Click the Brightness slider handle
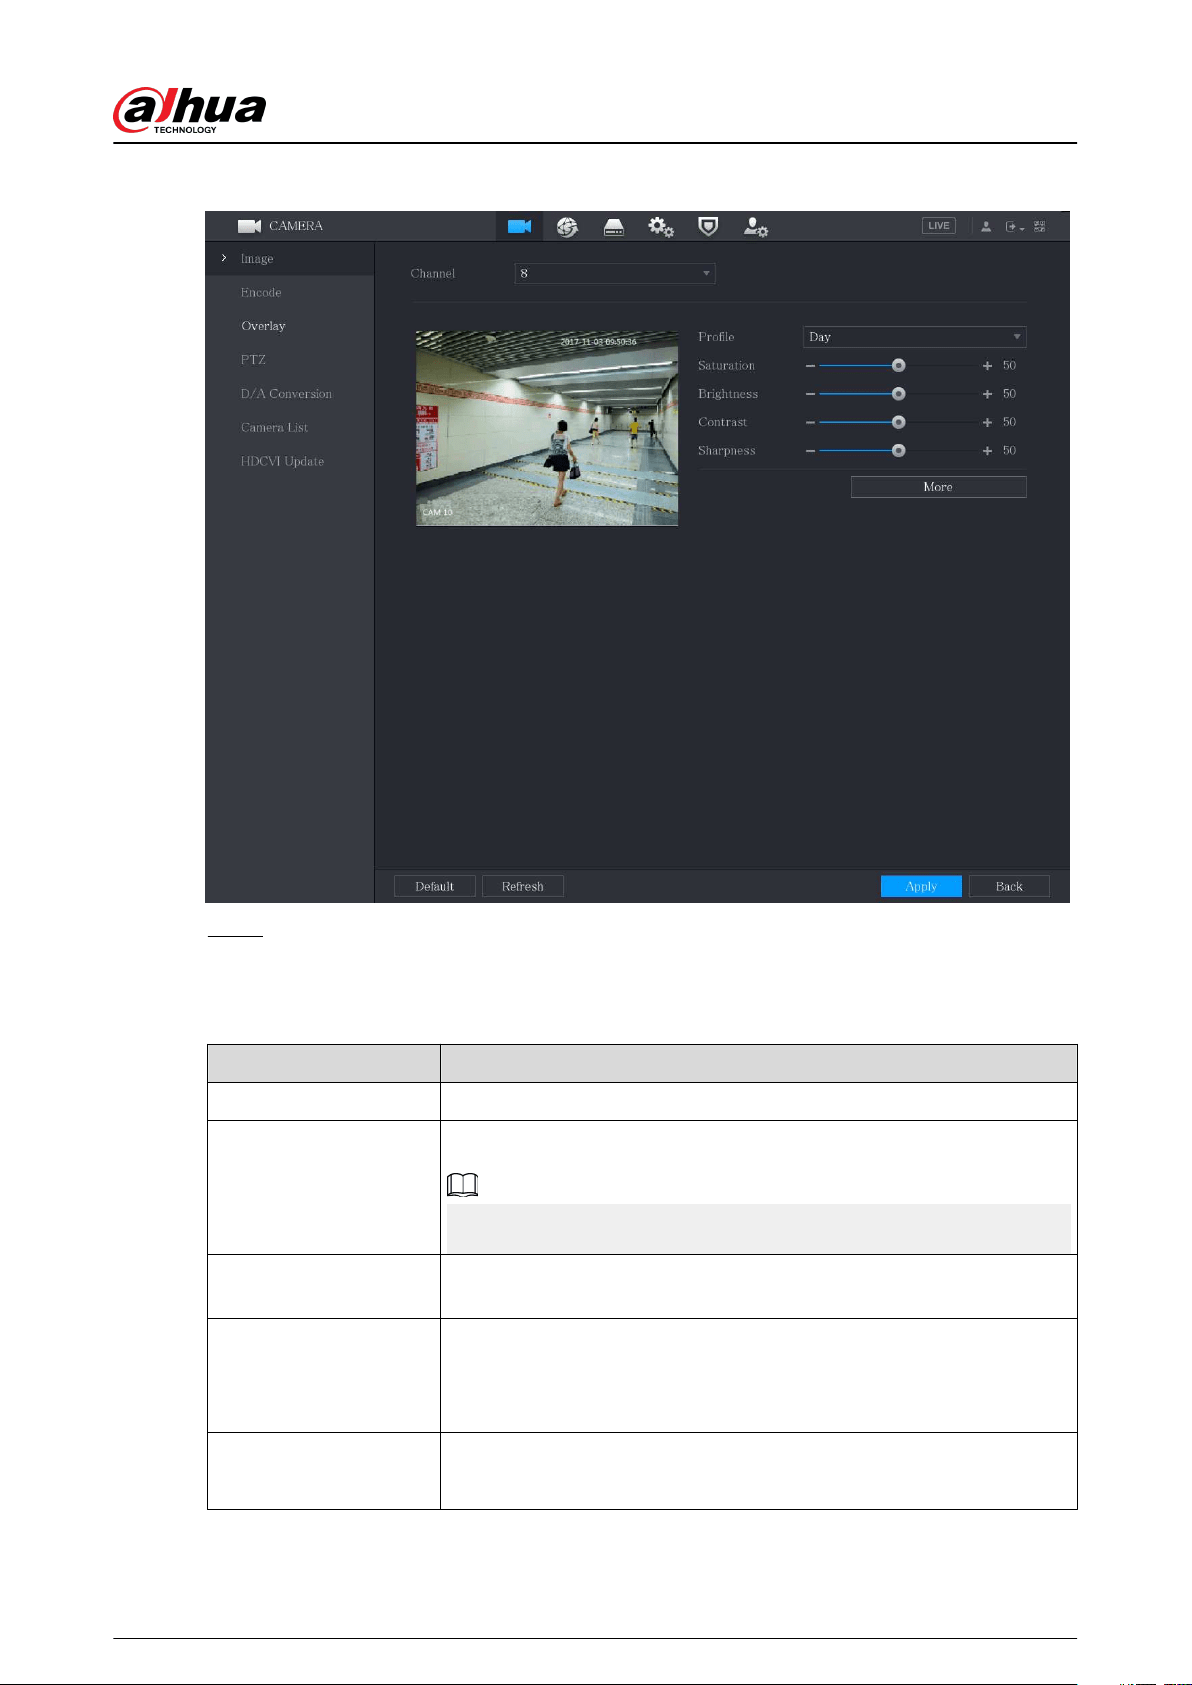Image resolution: width=1192 pixels, height=1685 pixels. pos(898,394)
